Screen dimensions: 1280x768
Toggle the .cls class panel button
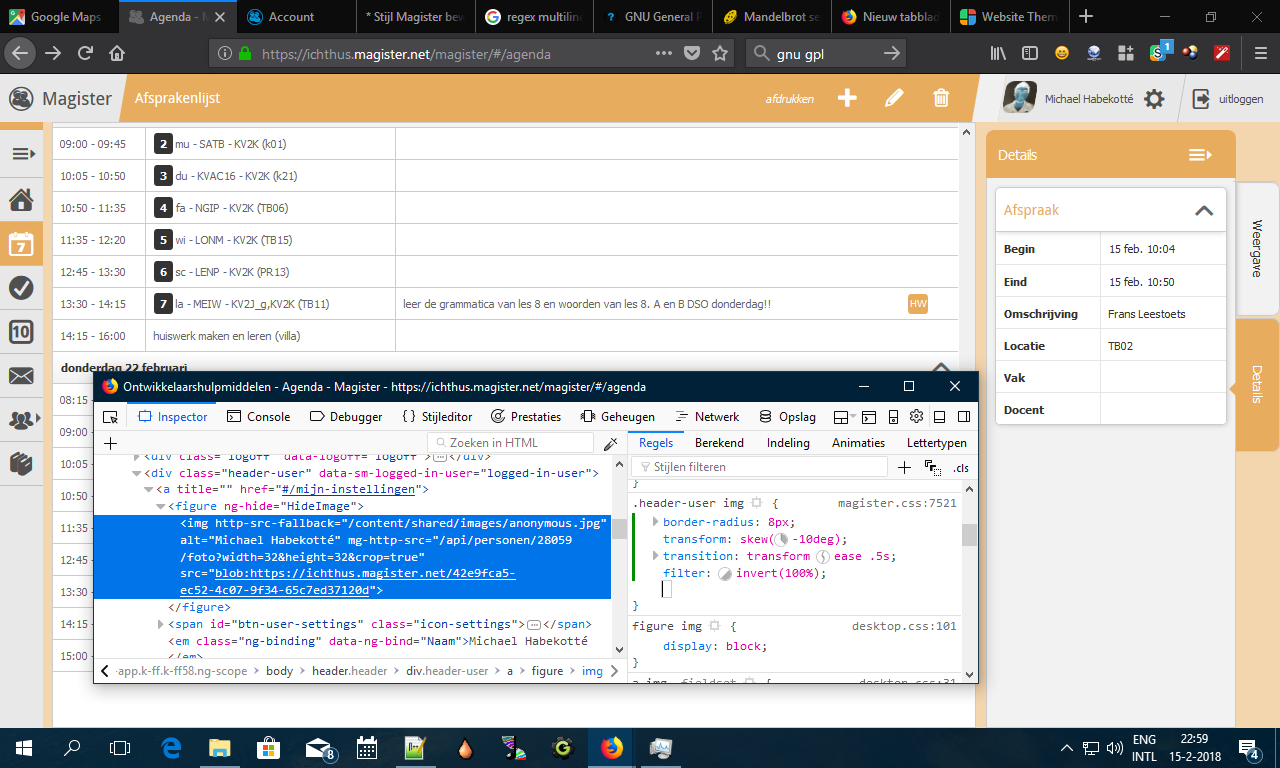960,468
